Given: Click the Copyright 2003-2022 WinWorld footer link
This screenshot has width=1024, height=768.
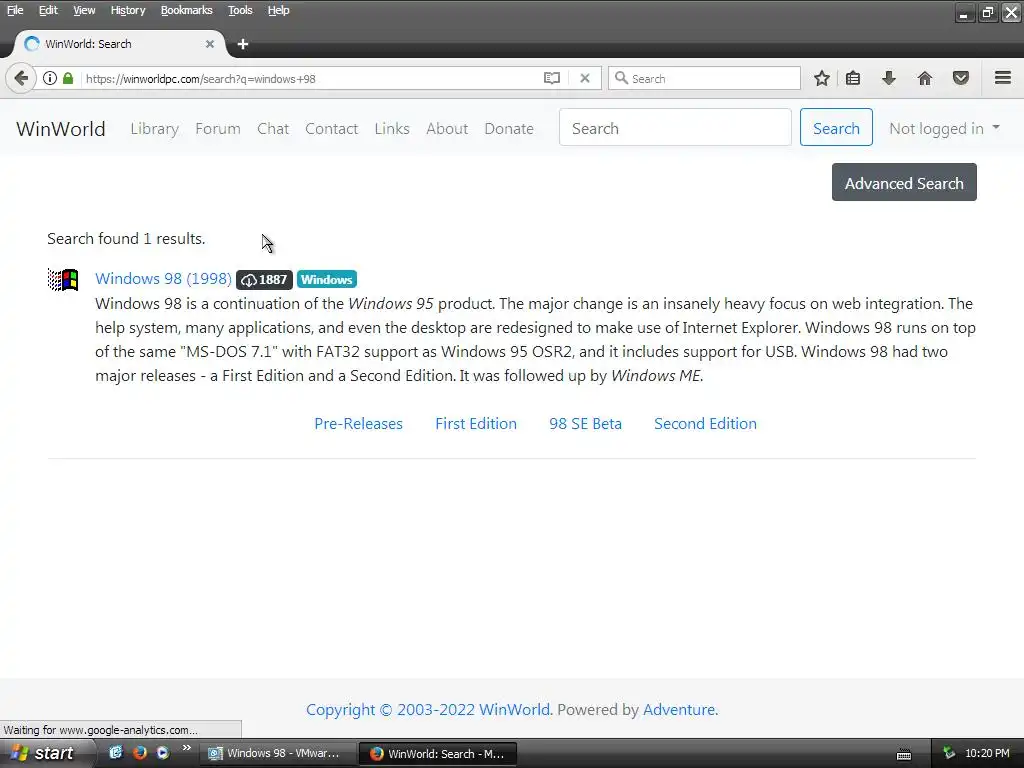Looking at the screenshot, I should click(428, 710).
